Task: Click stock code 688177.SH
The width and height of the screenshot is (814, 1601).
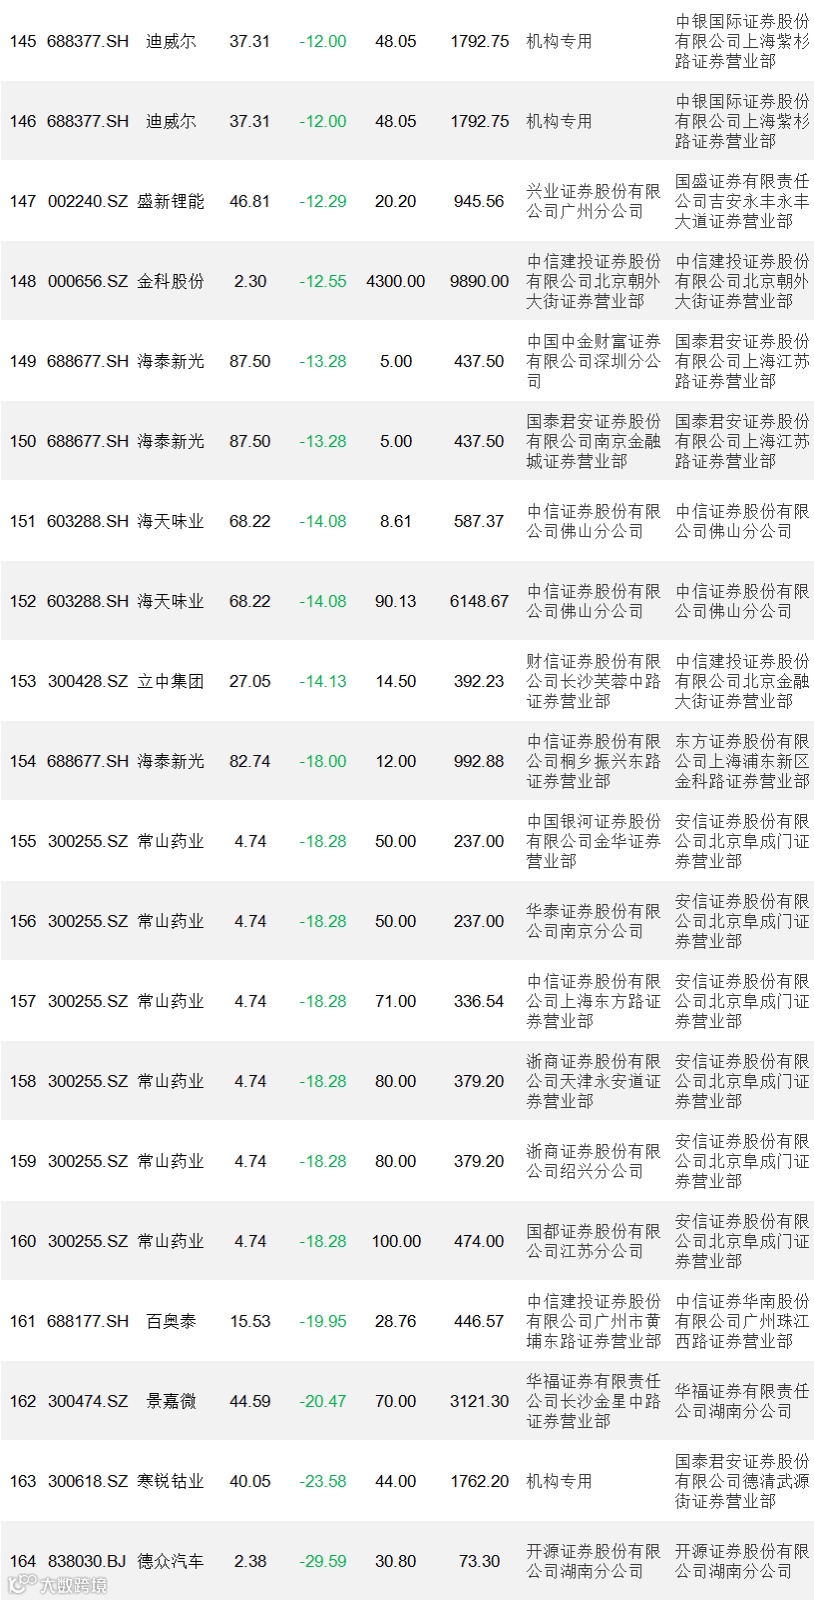Action: (x=88, y=1321)
